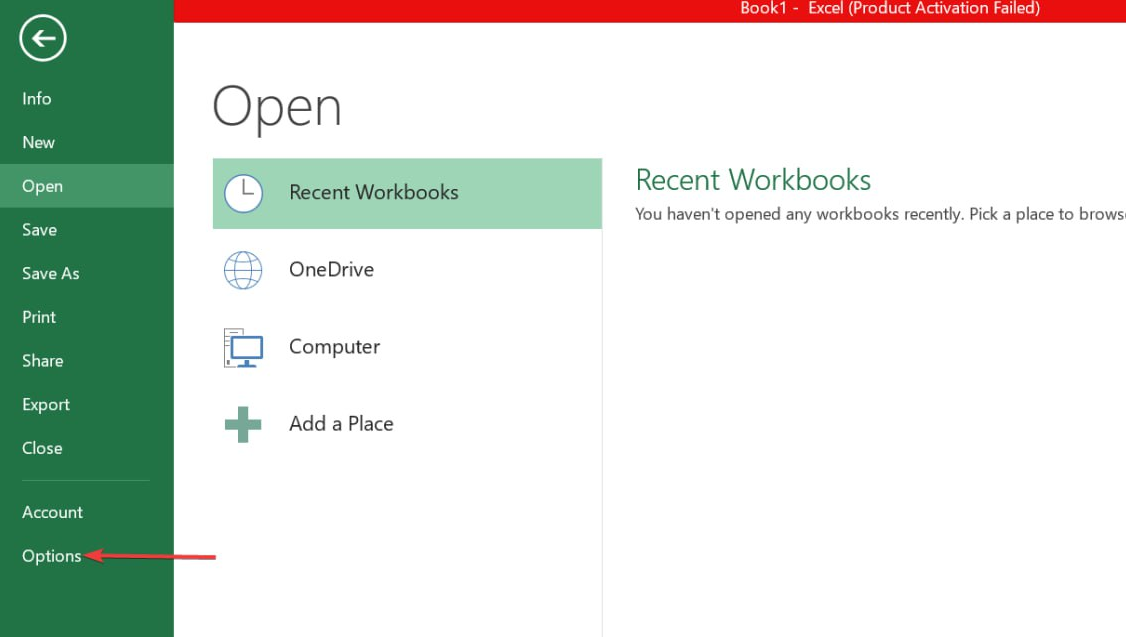
Task: Click the Recent Workbooks clock icon
Action: (x=243, y=193)
